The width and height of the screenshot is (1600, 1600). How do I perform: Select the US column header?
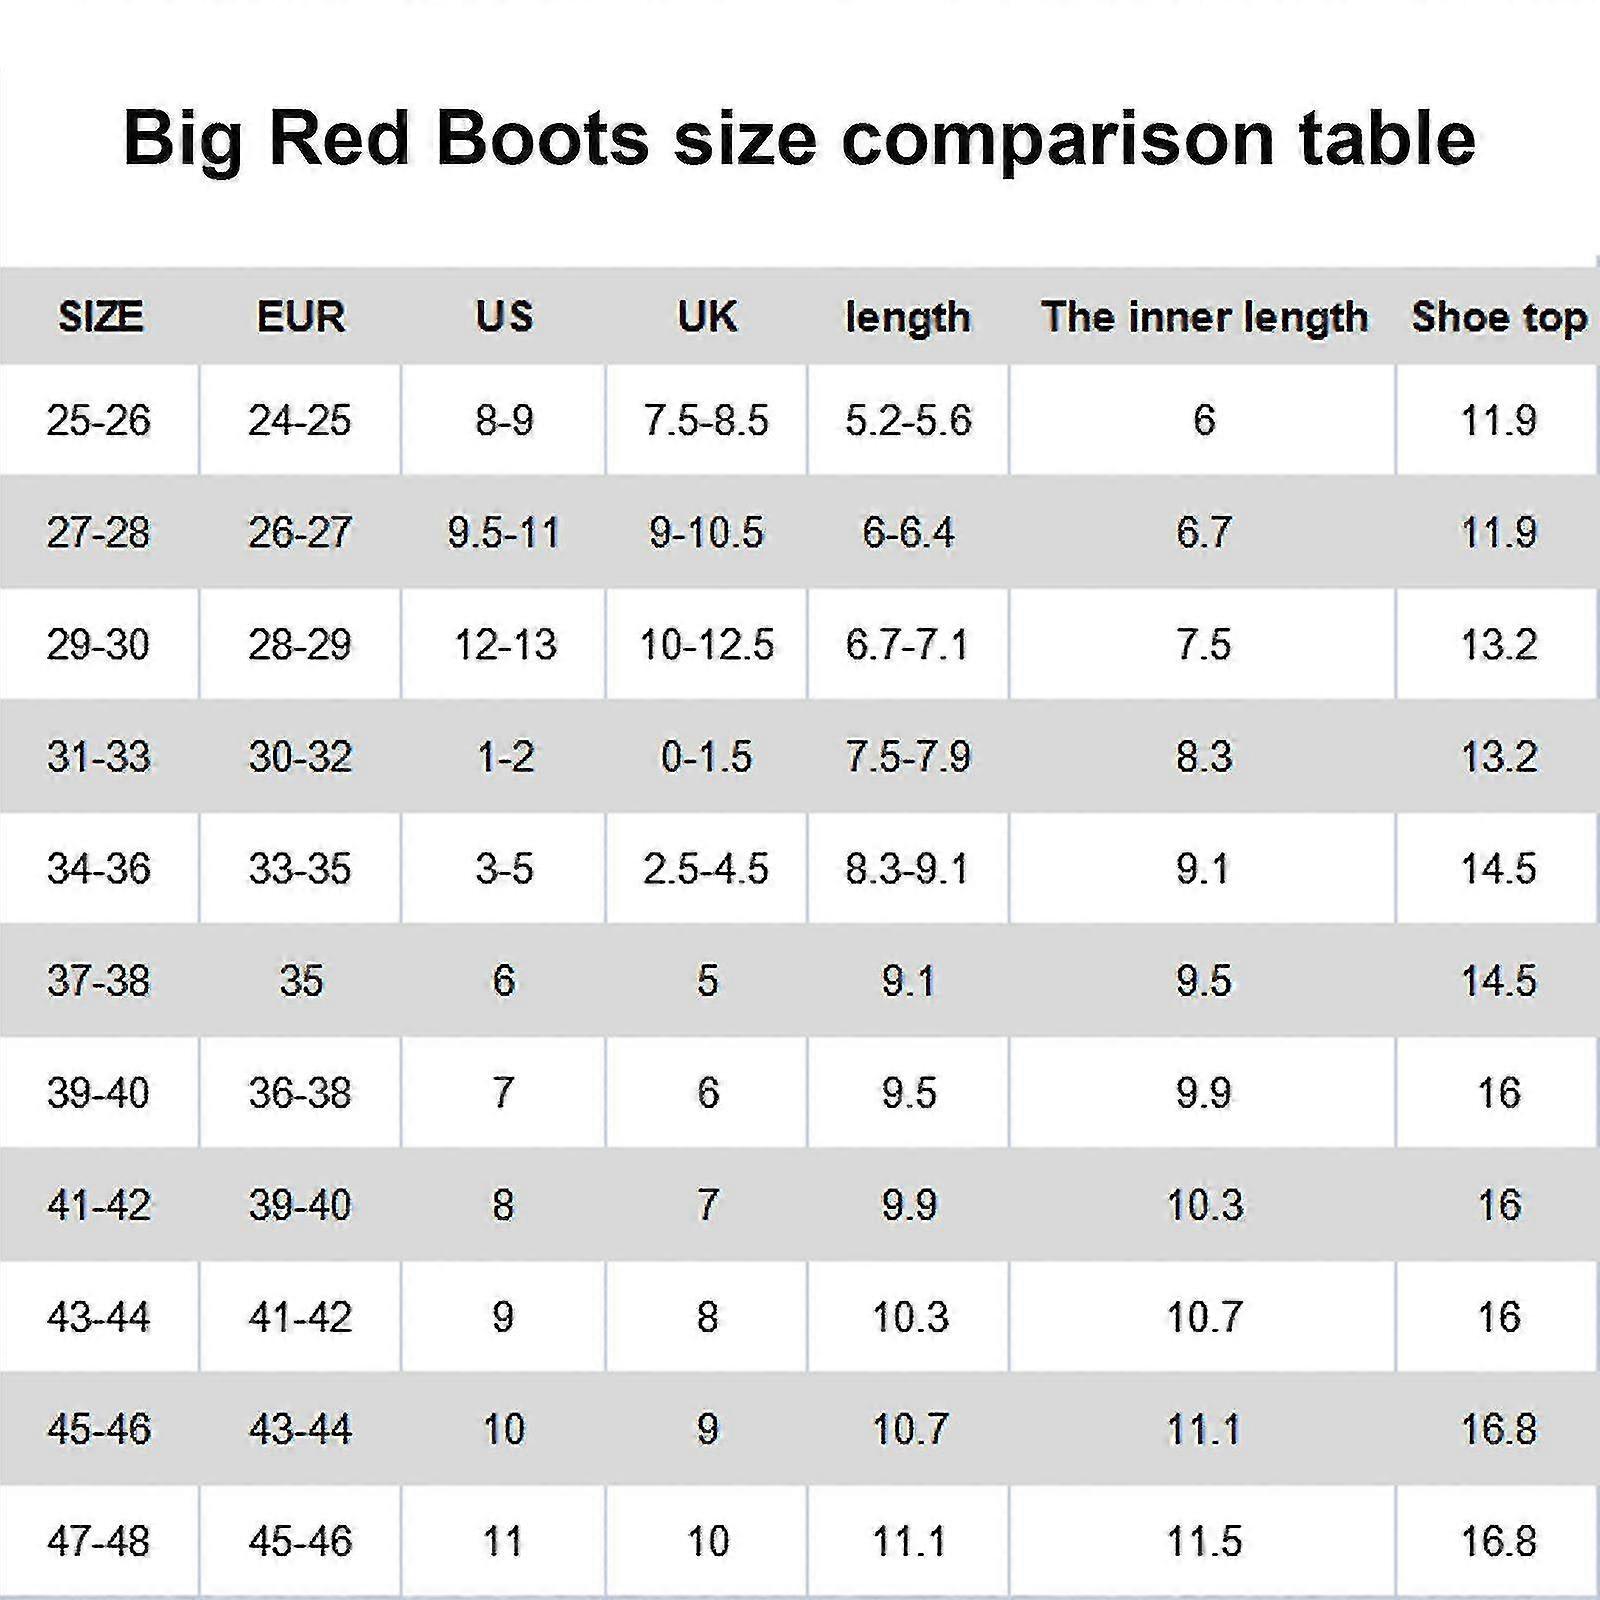click(504, 317)
